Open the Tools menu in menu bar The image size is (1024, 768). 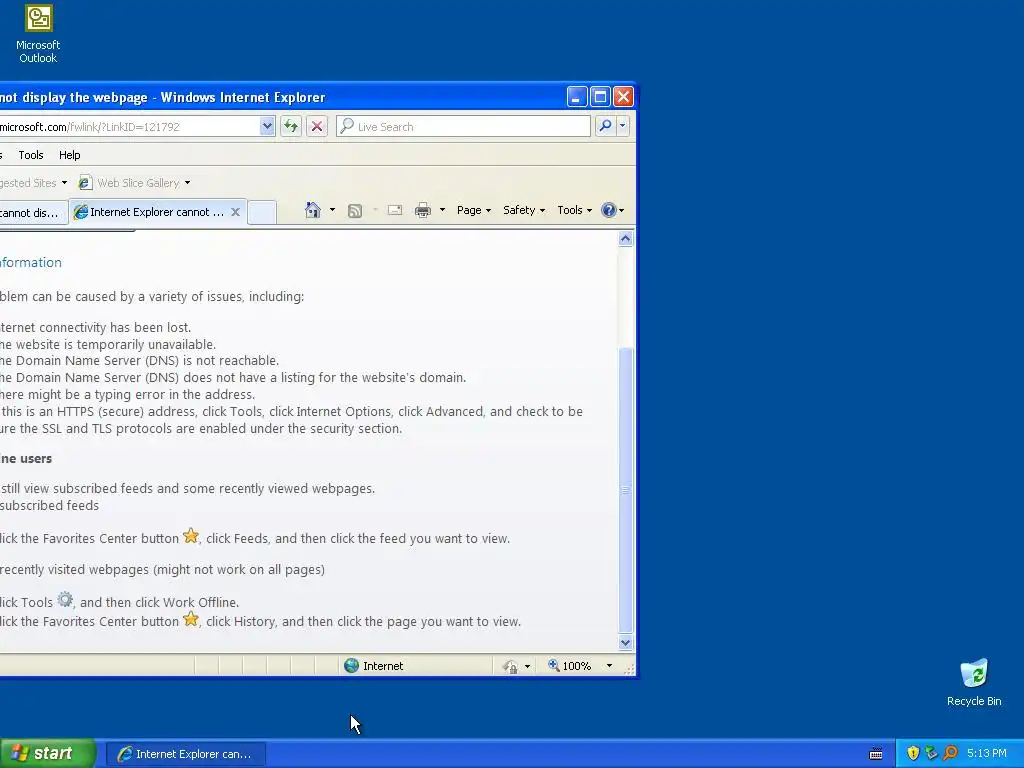click(x=31, y=155)
